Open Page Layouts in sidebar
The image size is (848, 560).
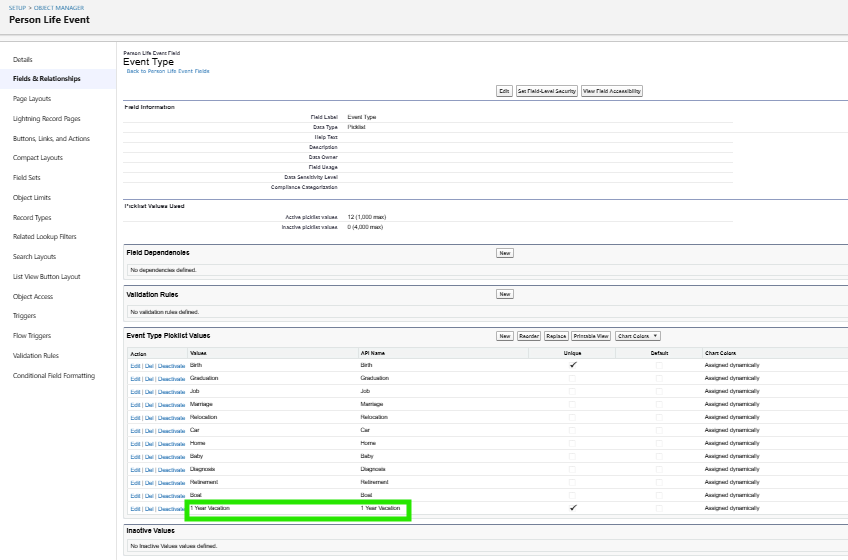point(32,99)
